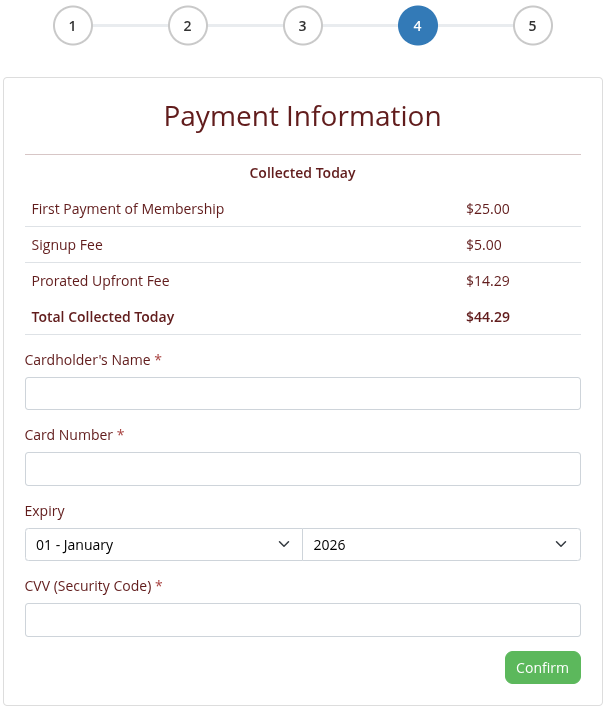608x714 pixels.
Task: Click the CVV (Security Code) label
Action: pos(88,586)
